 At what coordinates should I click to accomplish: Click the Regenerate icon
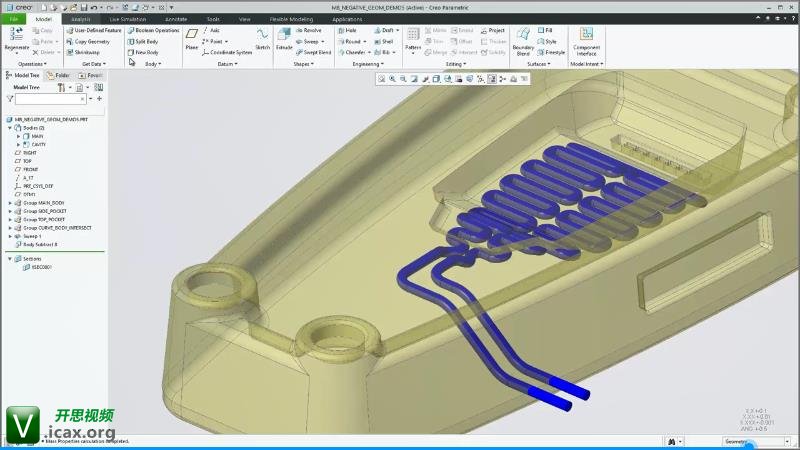16,38
